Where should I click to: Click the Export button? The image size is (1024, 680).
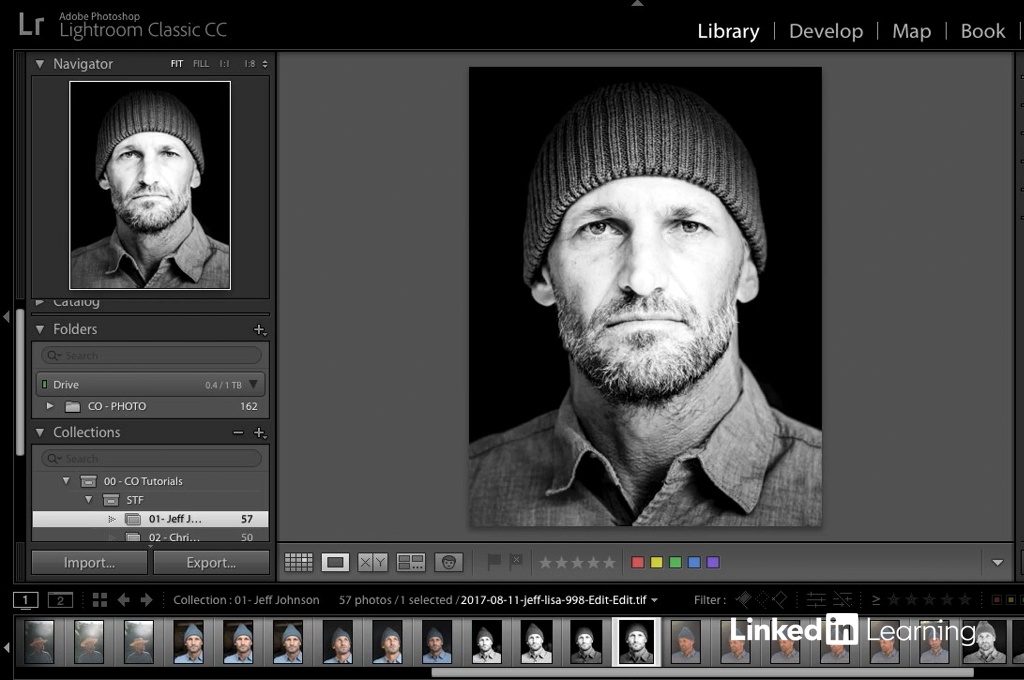(x=210, y=563)
